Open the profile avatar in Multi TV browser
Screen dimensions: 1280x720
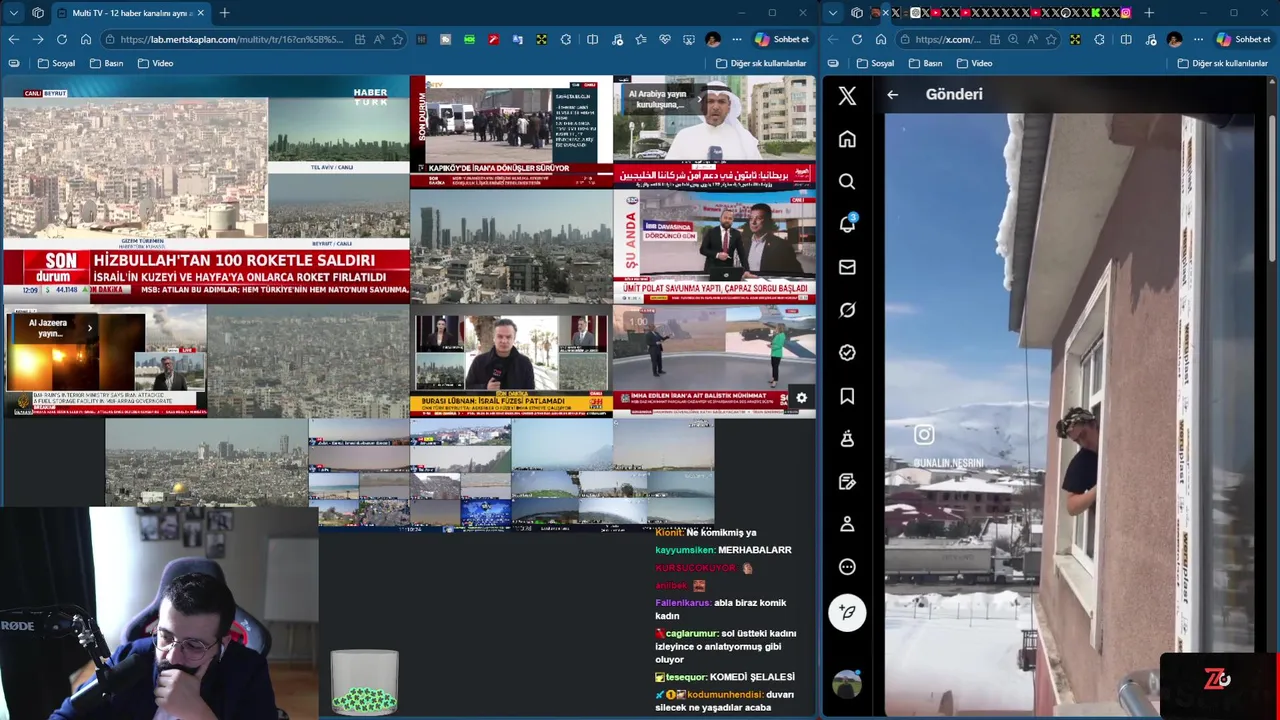(x=713, y=40)
